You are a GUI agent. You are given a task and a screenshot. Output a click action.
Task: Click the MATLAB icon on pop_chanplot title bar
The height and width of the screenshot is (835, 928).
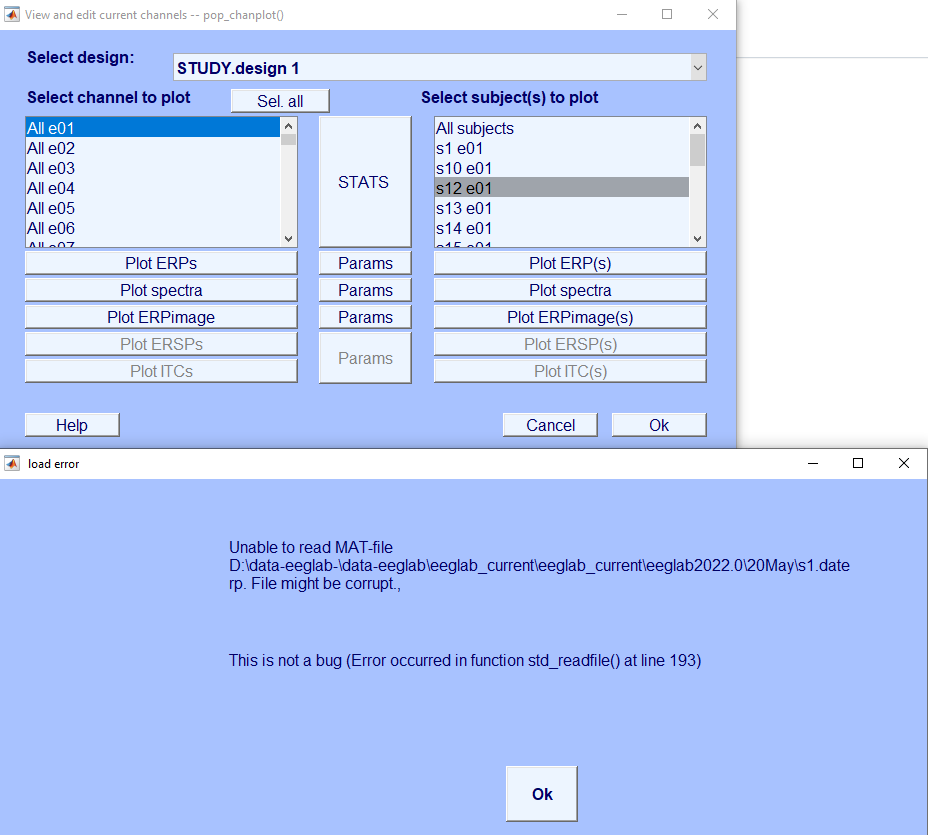[x=14, y=14]
